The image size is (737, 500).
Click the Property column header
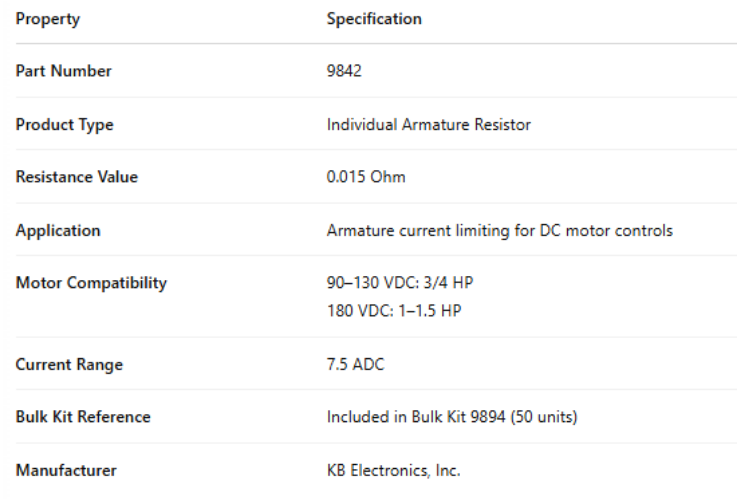(48, 19)
